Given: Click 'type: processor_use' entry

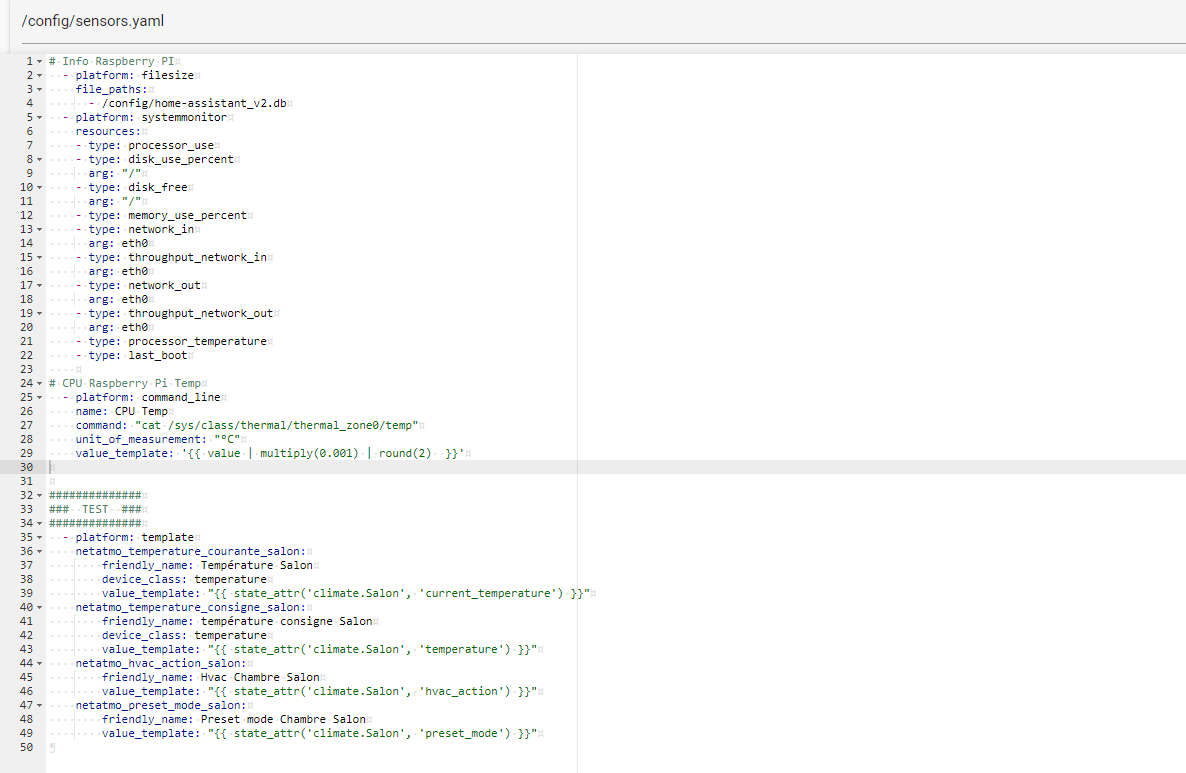Looking at the screenshot, I should tap(151, 145).
